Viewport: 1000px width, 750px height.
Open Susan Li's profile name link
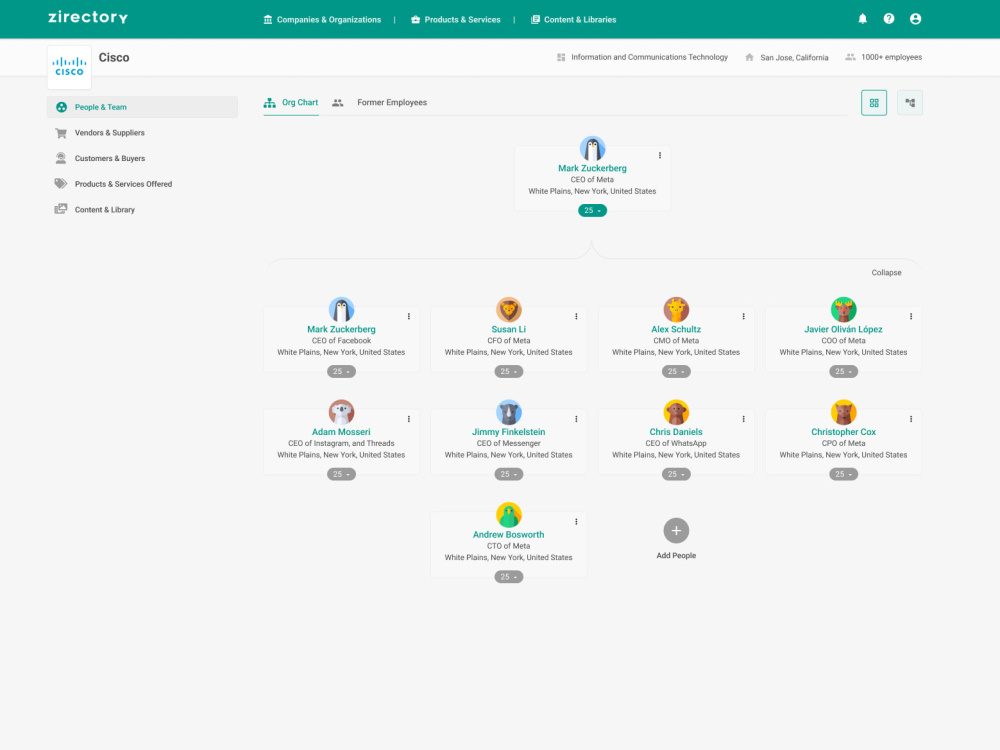click(509, 329)
